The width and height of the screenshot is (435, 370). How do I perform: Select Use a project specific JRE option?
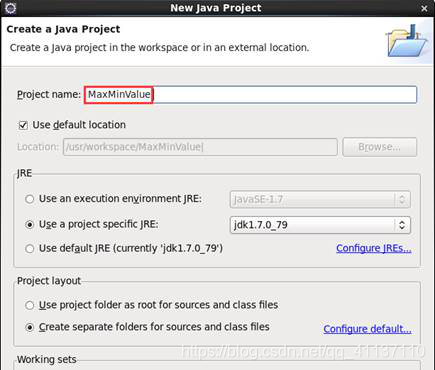point(30,225)
